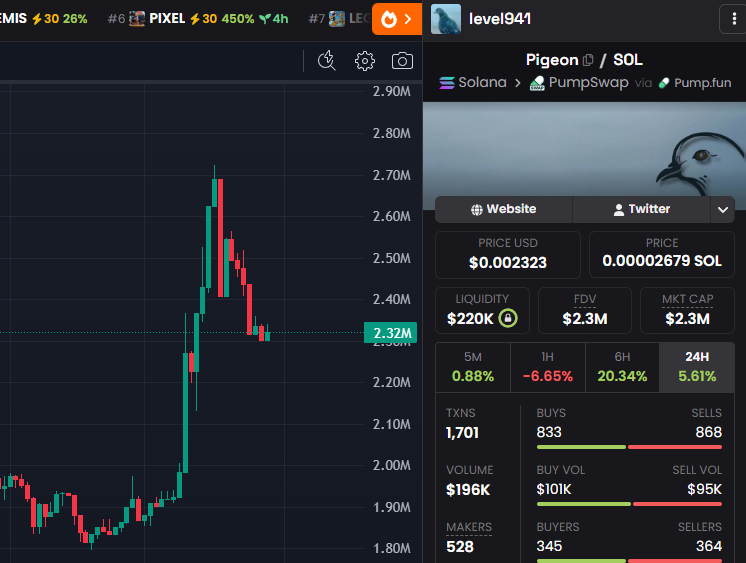Click the 2.70M price axis label
The height and width of the screenshot is (563, 746).
coord(392,175)
